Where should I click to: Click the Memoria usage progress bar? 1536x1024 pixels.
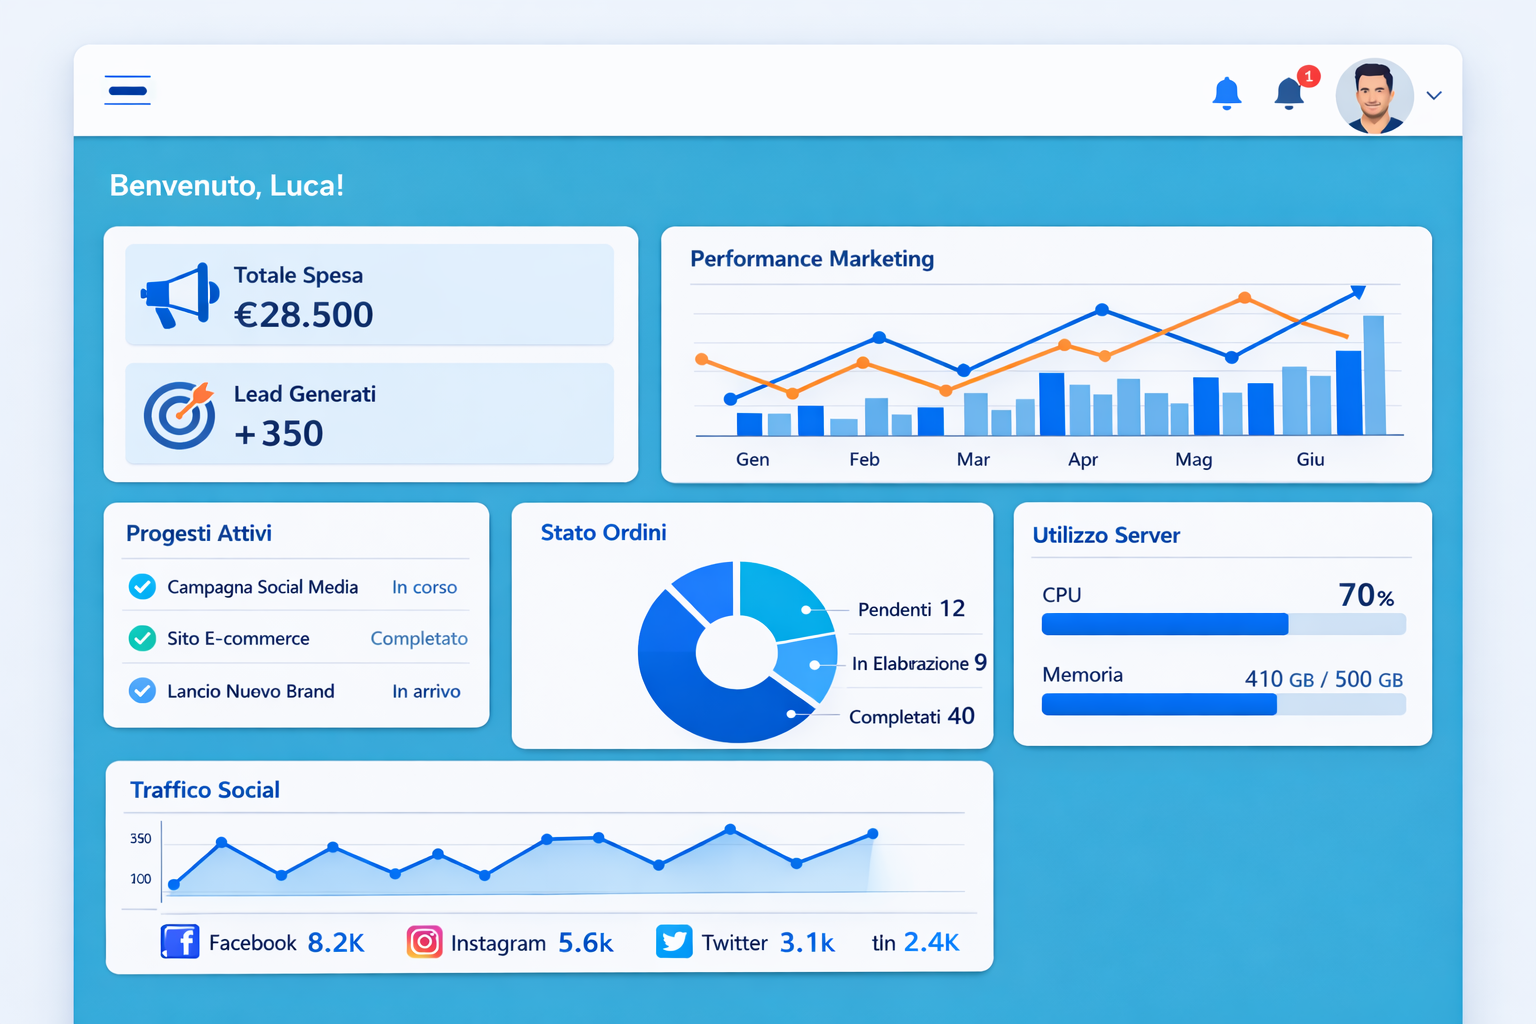[1224, 705]
